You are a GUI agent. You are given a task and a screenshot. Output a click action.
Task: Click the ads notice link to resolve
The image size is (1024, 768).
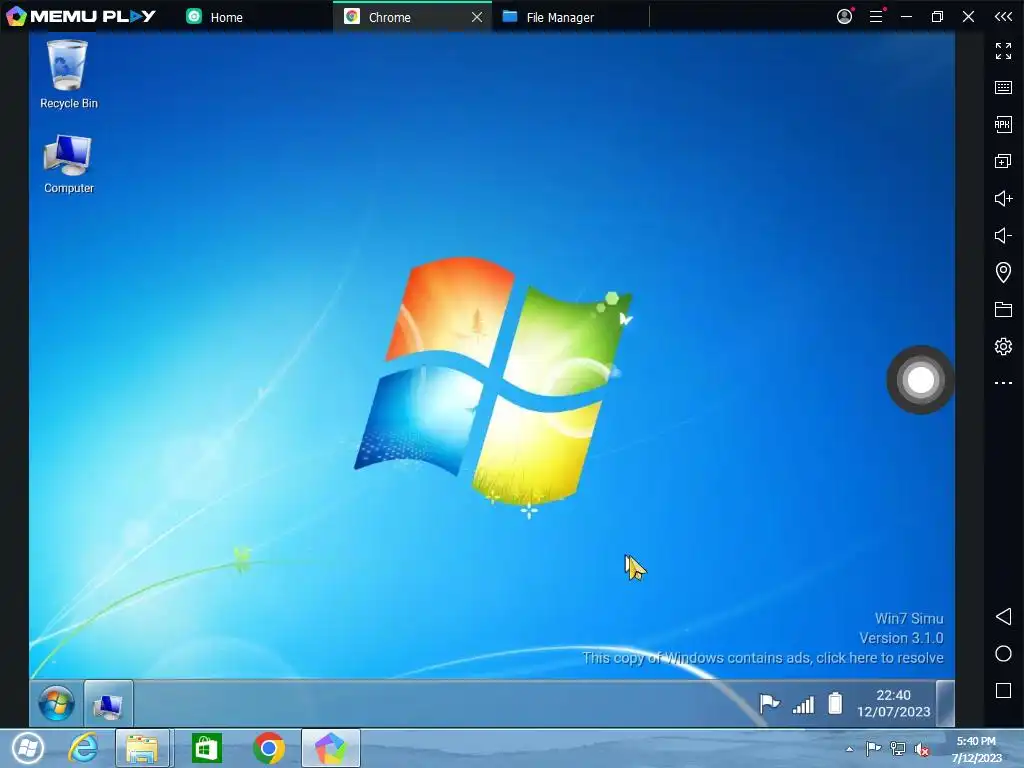click(763, 658)
